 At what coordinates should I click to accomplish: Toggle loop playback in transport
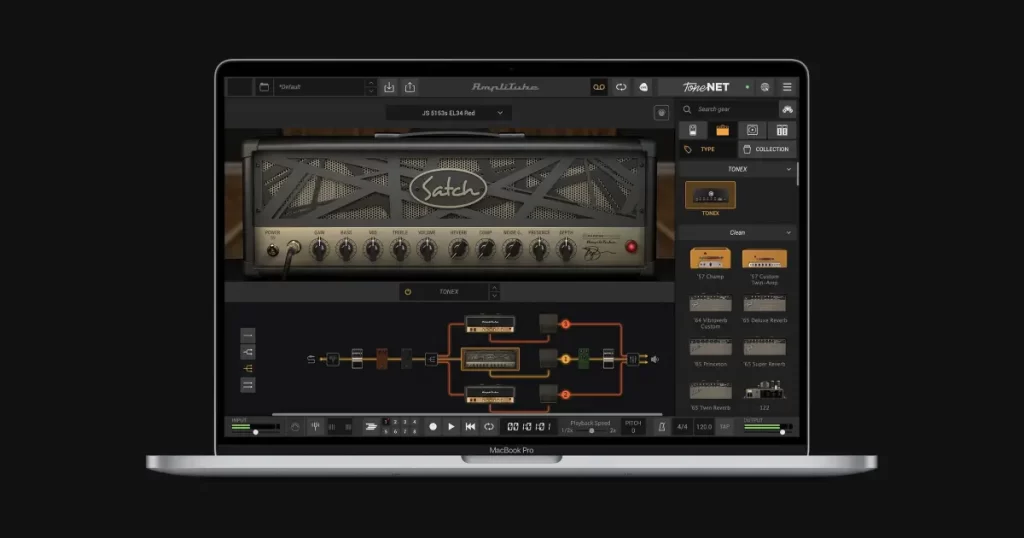pos(489,426)
